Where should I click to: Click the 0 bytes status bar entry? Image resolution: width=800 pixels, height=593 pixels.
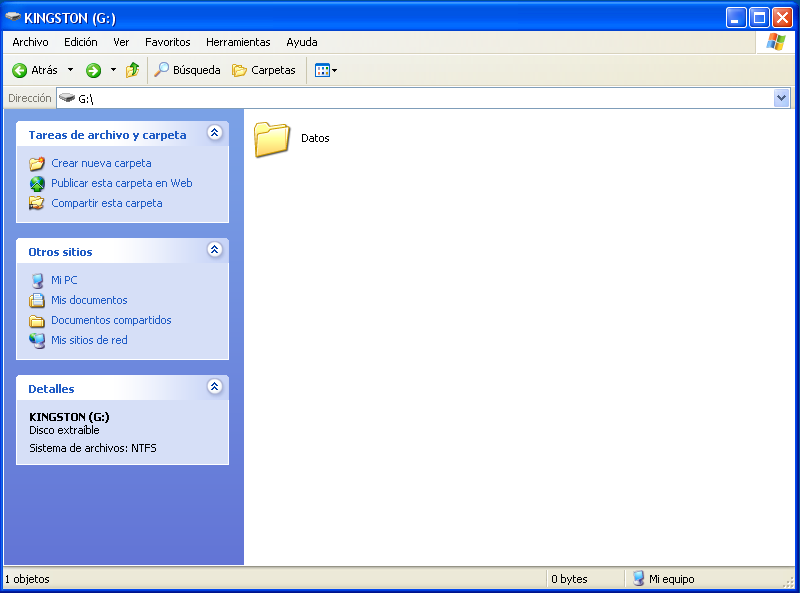[x=569, y=579]
